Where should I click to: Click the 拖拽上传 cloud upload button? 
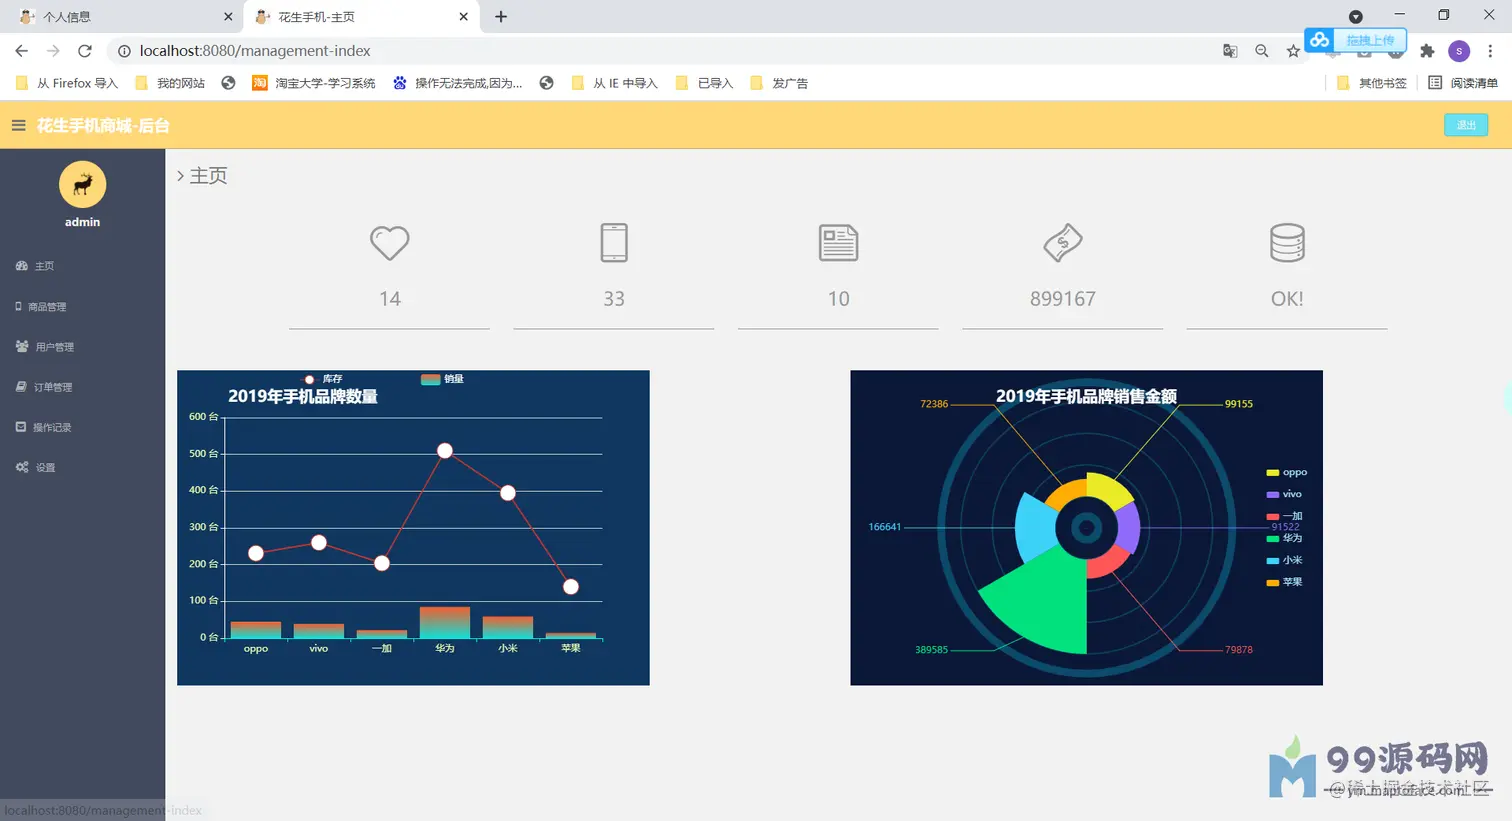point(1356,40)
